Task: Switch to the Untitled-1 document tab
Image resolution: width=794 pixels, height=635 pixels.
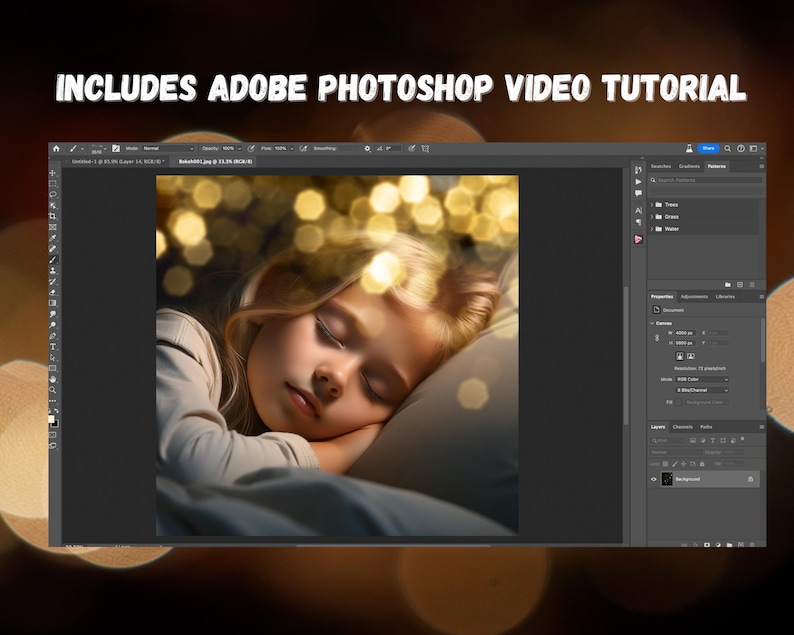Action: coord(117,162)
